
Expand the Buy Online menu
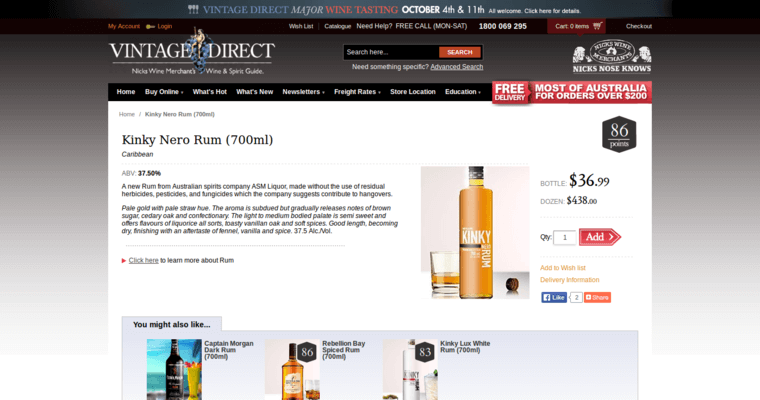point(164,92)
